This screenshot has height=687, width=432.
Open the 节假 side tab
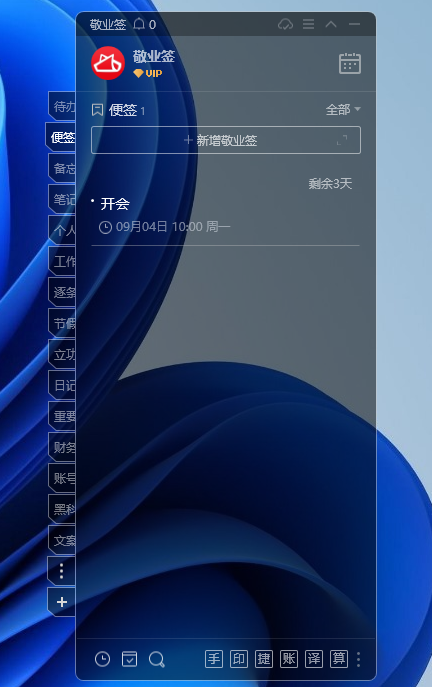[62, 323]
